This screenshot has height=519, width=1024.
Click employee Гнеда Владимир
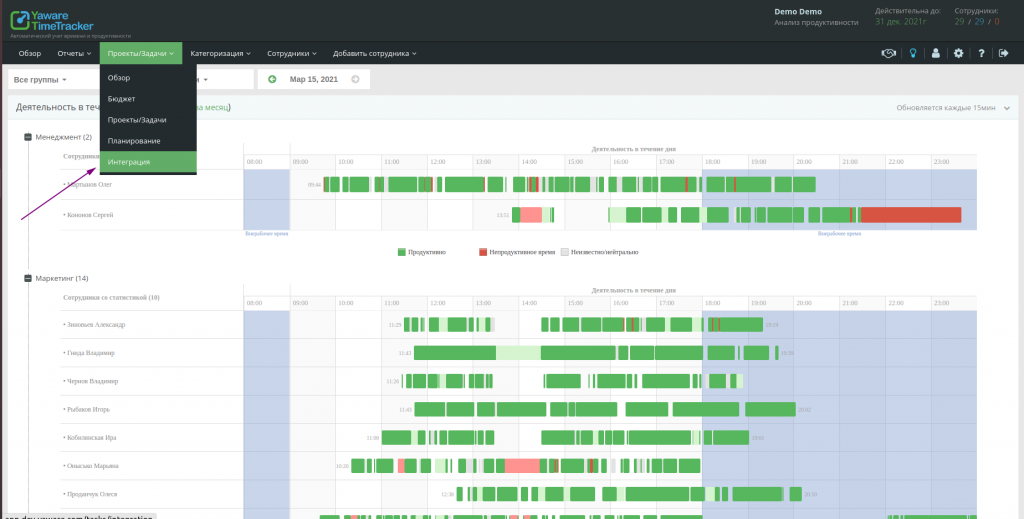[89, 353]
